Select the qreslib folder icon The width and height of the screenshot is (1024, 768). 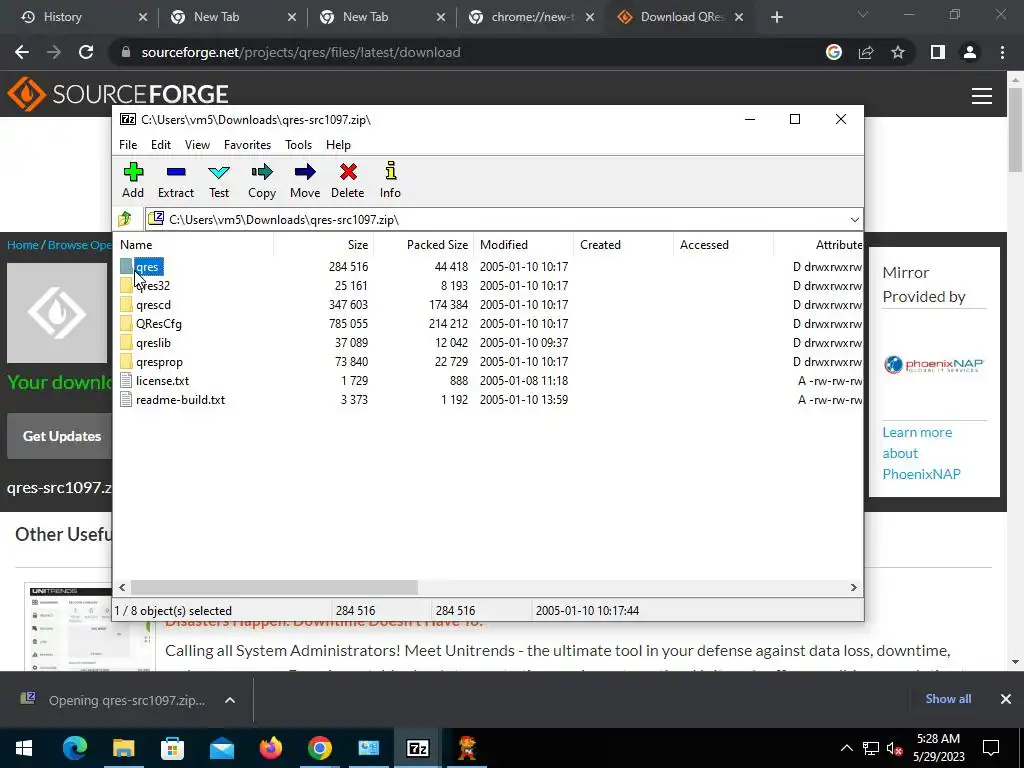[126, 342]
